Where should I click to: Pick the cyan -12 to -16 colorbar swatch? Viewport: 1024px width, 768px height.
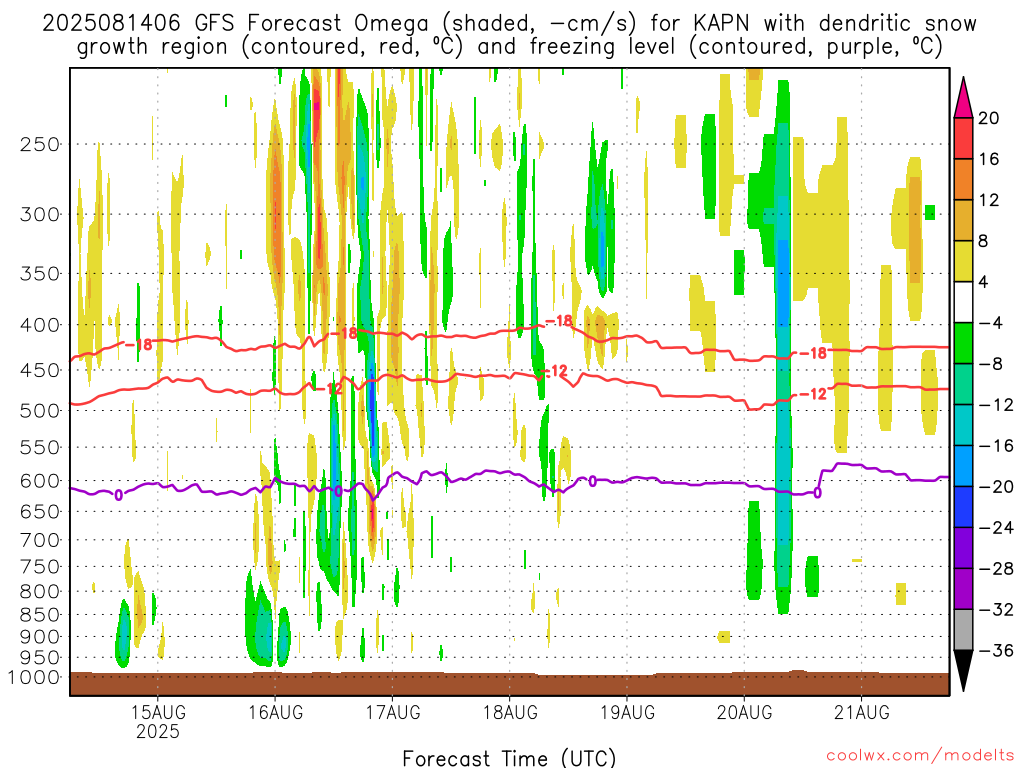963,425
